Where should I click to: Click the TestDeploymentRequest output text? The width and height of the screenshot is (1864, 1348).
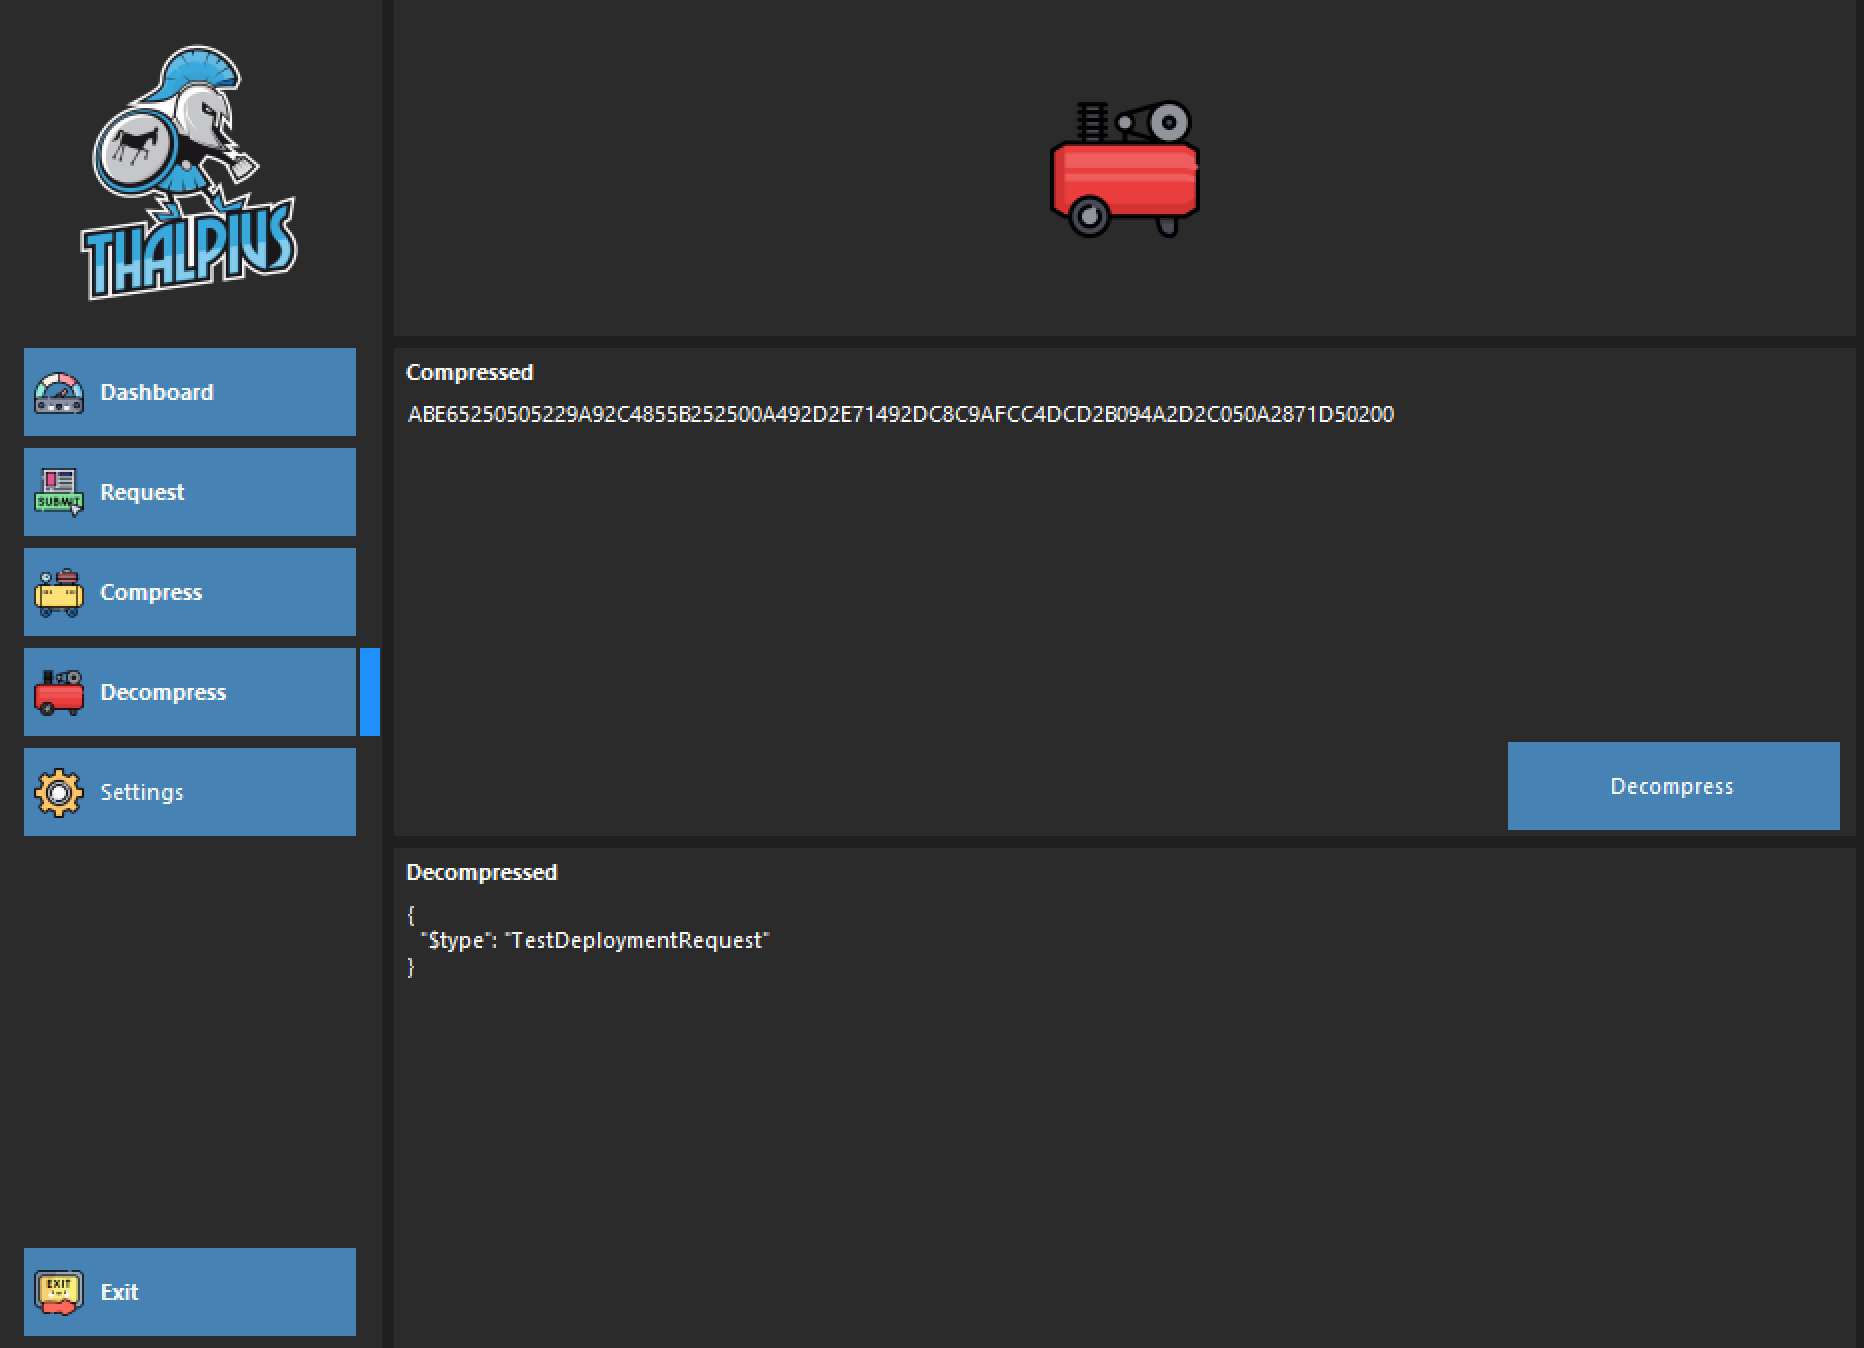(638, 940)
